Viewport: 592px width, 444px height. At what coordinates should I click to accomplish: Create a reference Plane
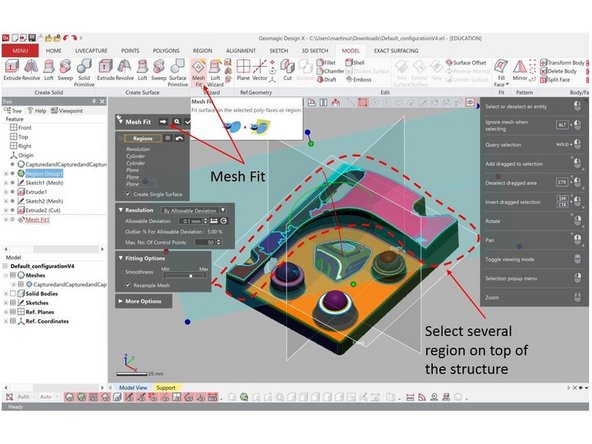243,70
